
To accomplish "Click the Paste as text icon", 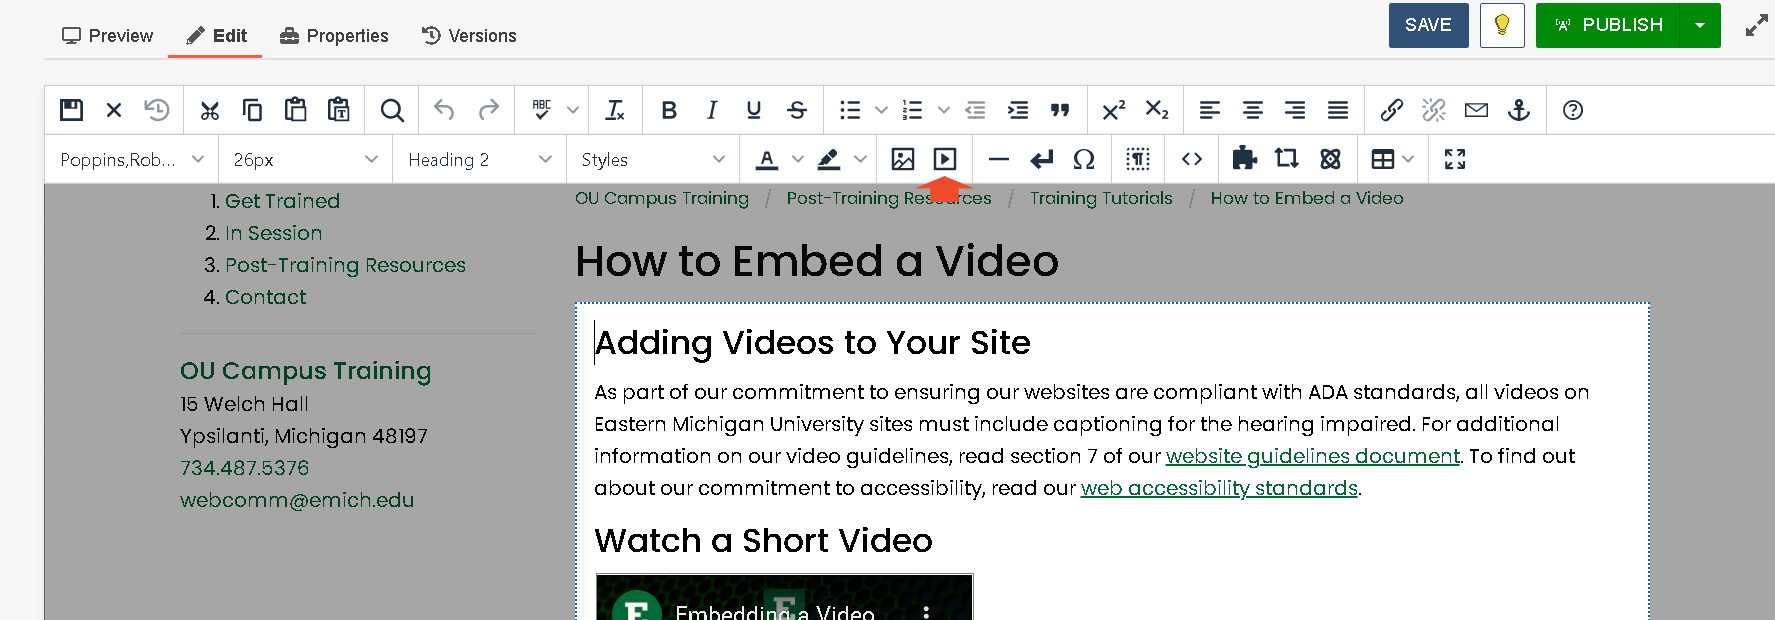I will coord(339,110).
